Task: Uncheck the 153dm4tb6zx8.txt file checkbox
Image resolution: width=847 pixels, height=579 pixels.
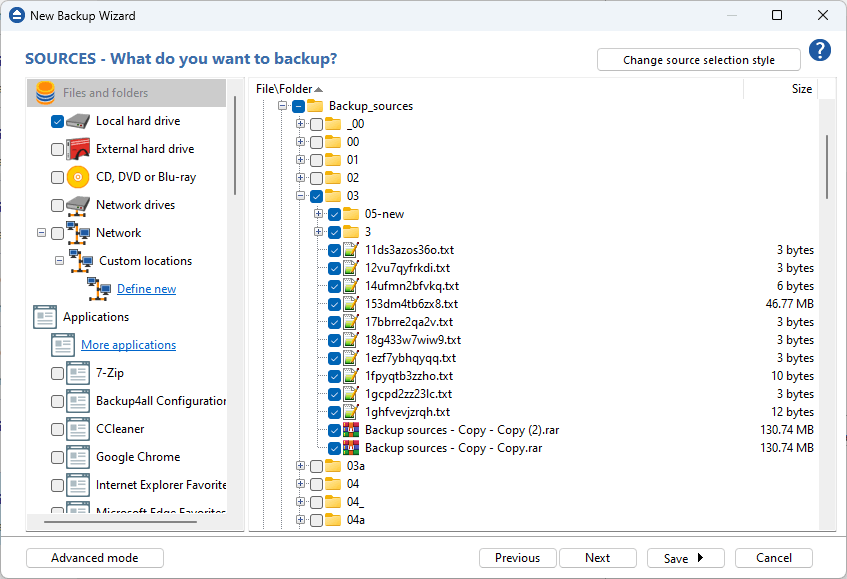Action: coord(334,304)
